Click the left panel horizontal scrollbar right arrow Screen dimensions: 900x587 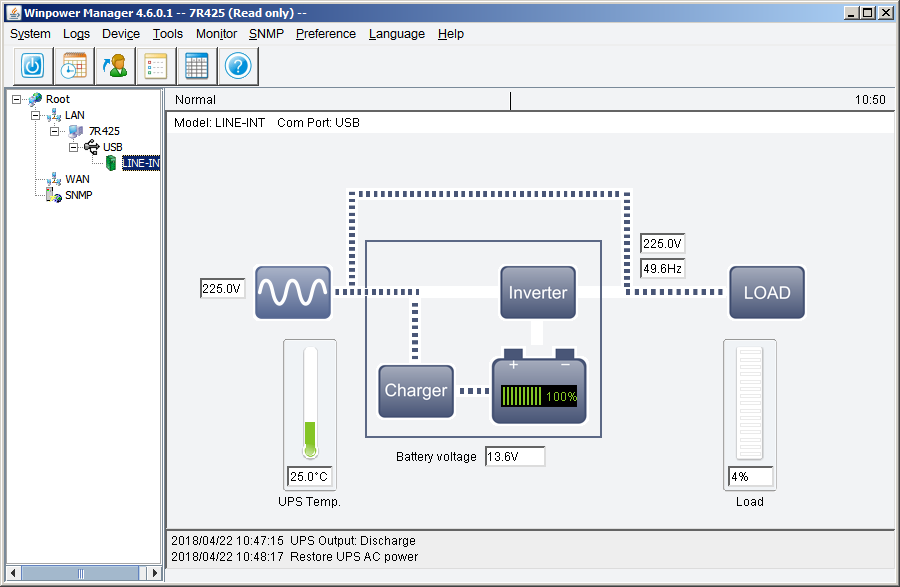[154, 573]
